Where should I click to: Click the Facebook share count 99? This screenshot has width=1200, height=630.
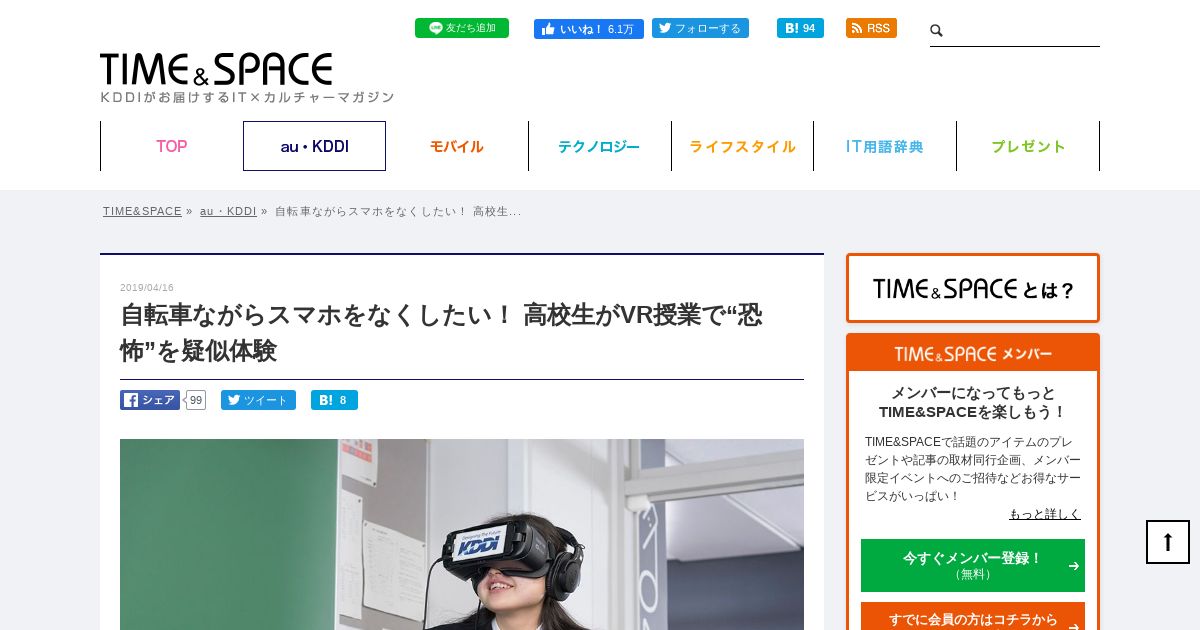(196, 400)
